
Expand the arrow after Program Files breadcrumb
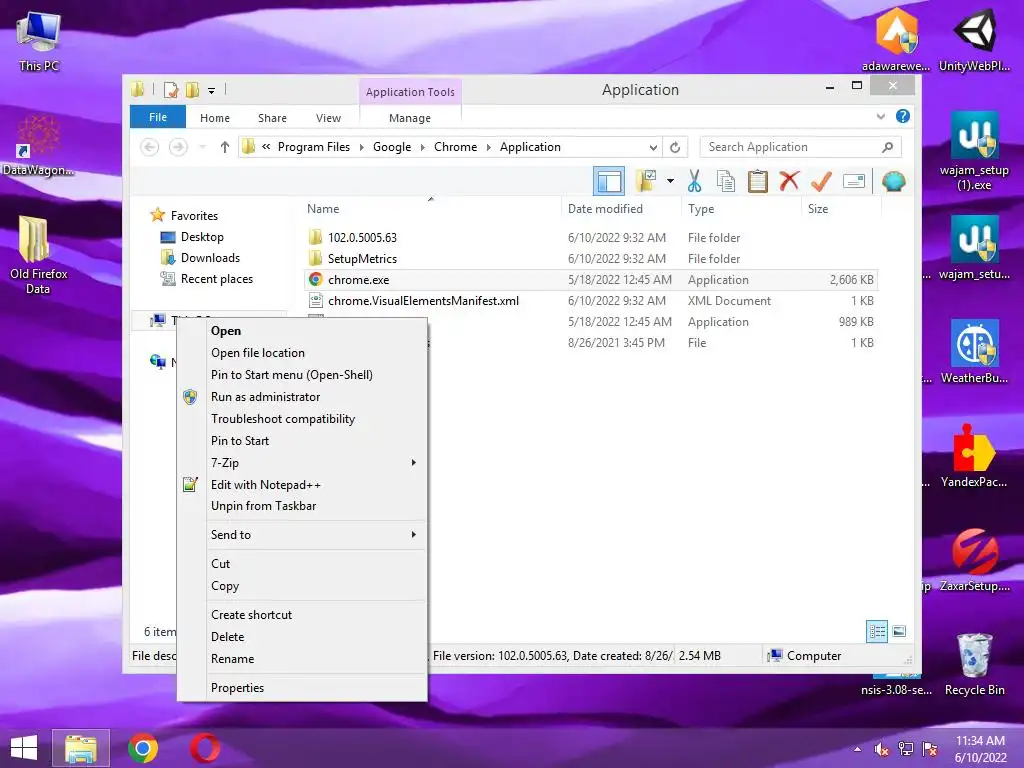click(361, 147)
